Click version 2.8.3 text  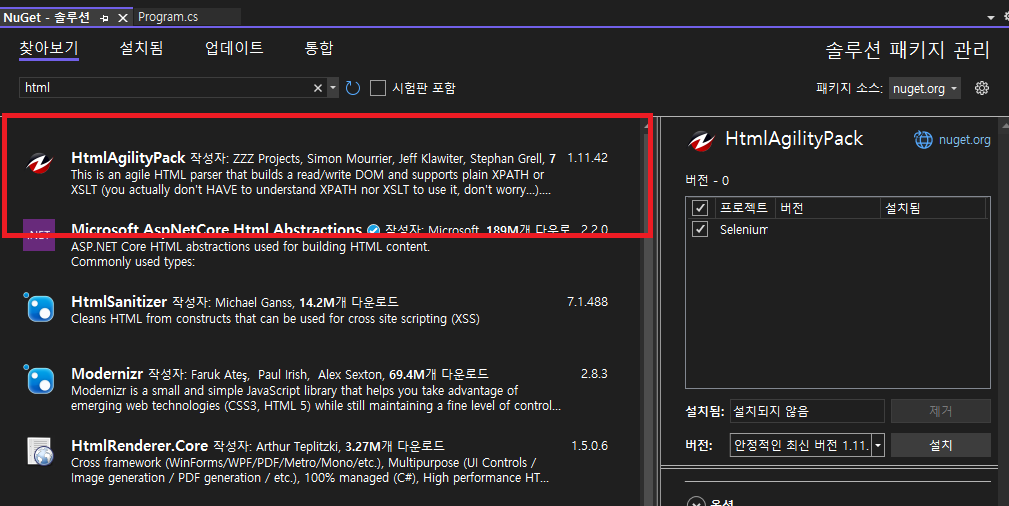click(x=594, y=373)
